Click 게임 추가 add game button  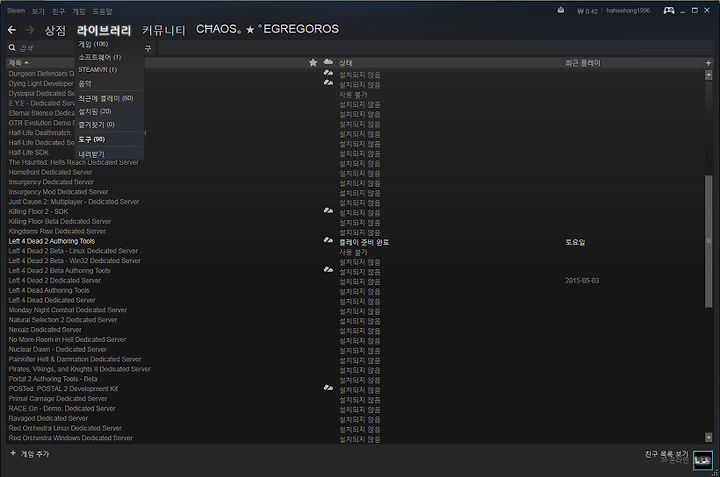pos(30,454)
